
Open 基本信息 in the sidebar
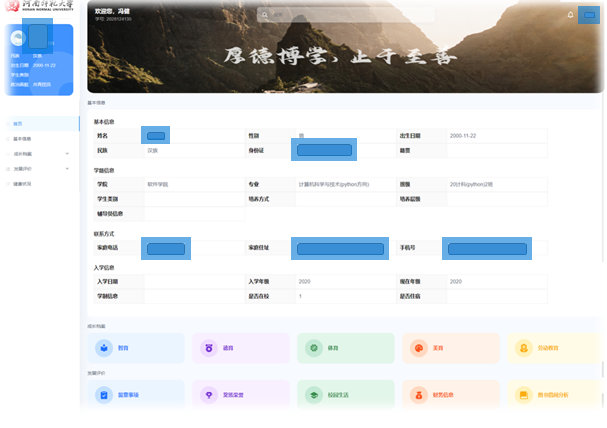22,139
